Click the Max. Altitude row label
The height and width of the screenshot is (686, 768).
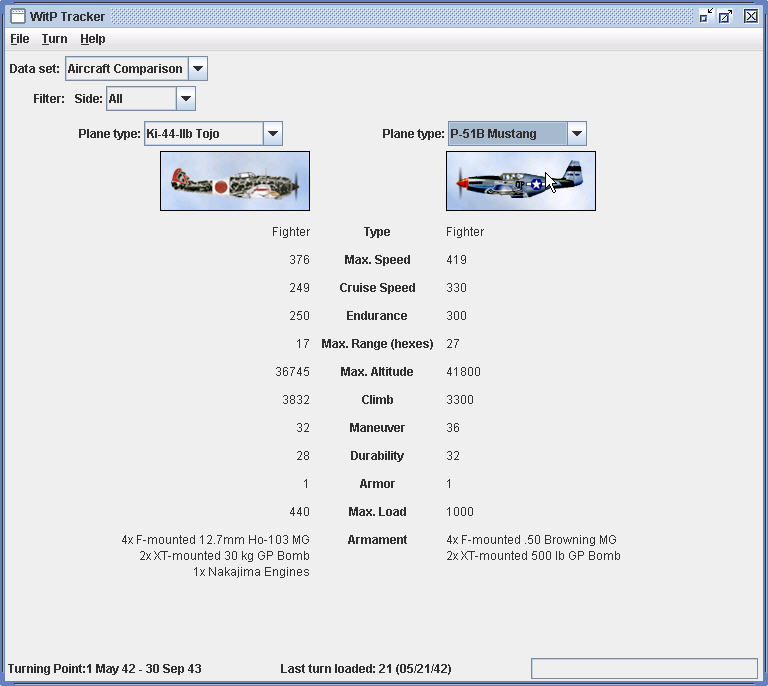[x=377, y=372]
